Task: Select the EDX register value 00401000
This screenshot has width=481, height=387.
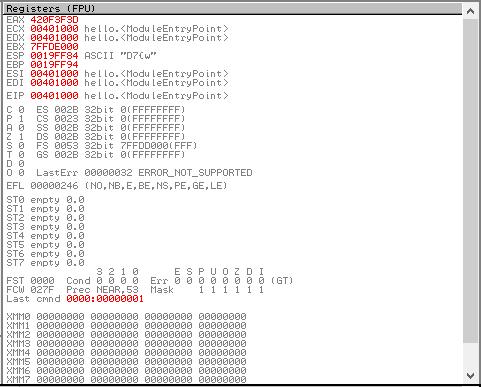Action: (x=54, y=38)
